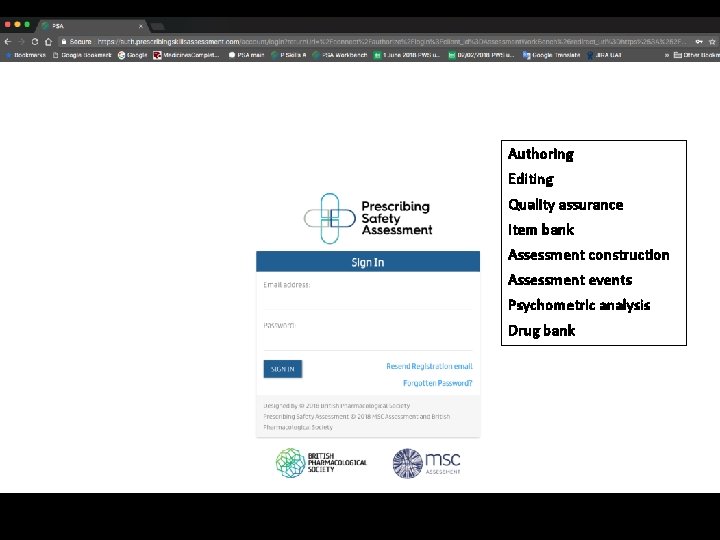Click the Prescribing Safety Assessment logo
The image size is (720, 540).
368,218
